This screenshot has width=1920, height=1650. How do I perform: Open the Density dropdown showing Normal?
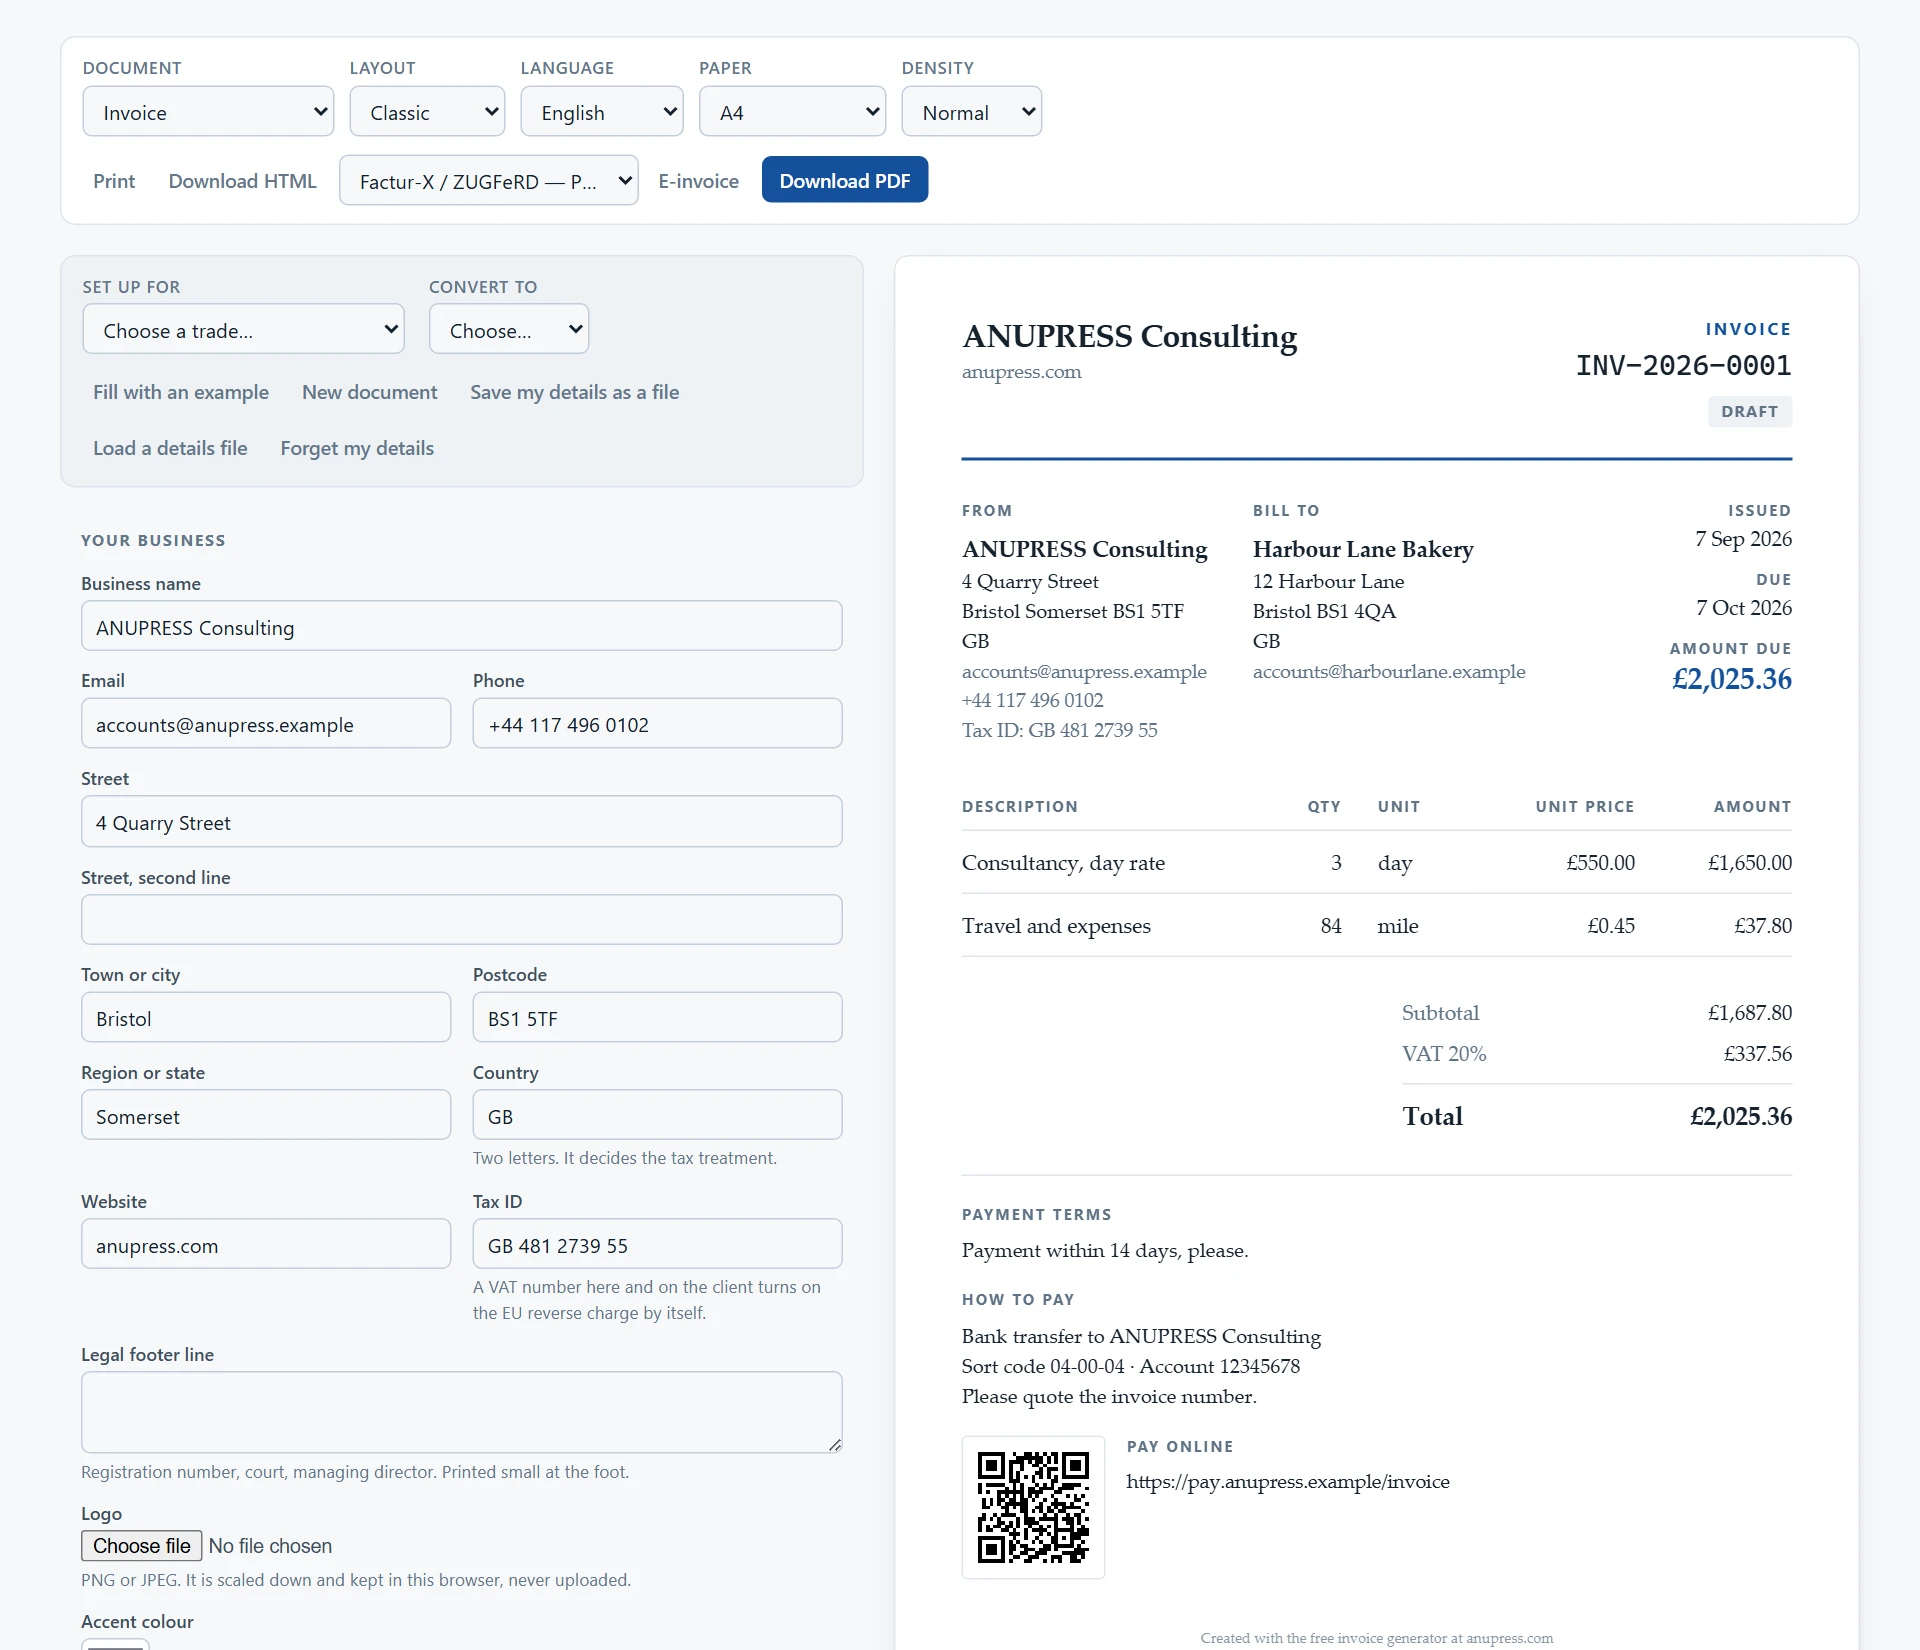click(971, 112)
